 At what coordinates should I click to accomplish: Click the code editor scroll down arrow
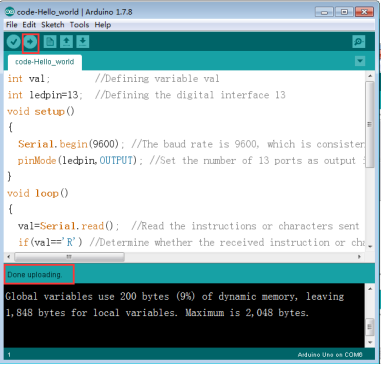(370, 246)
